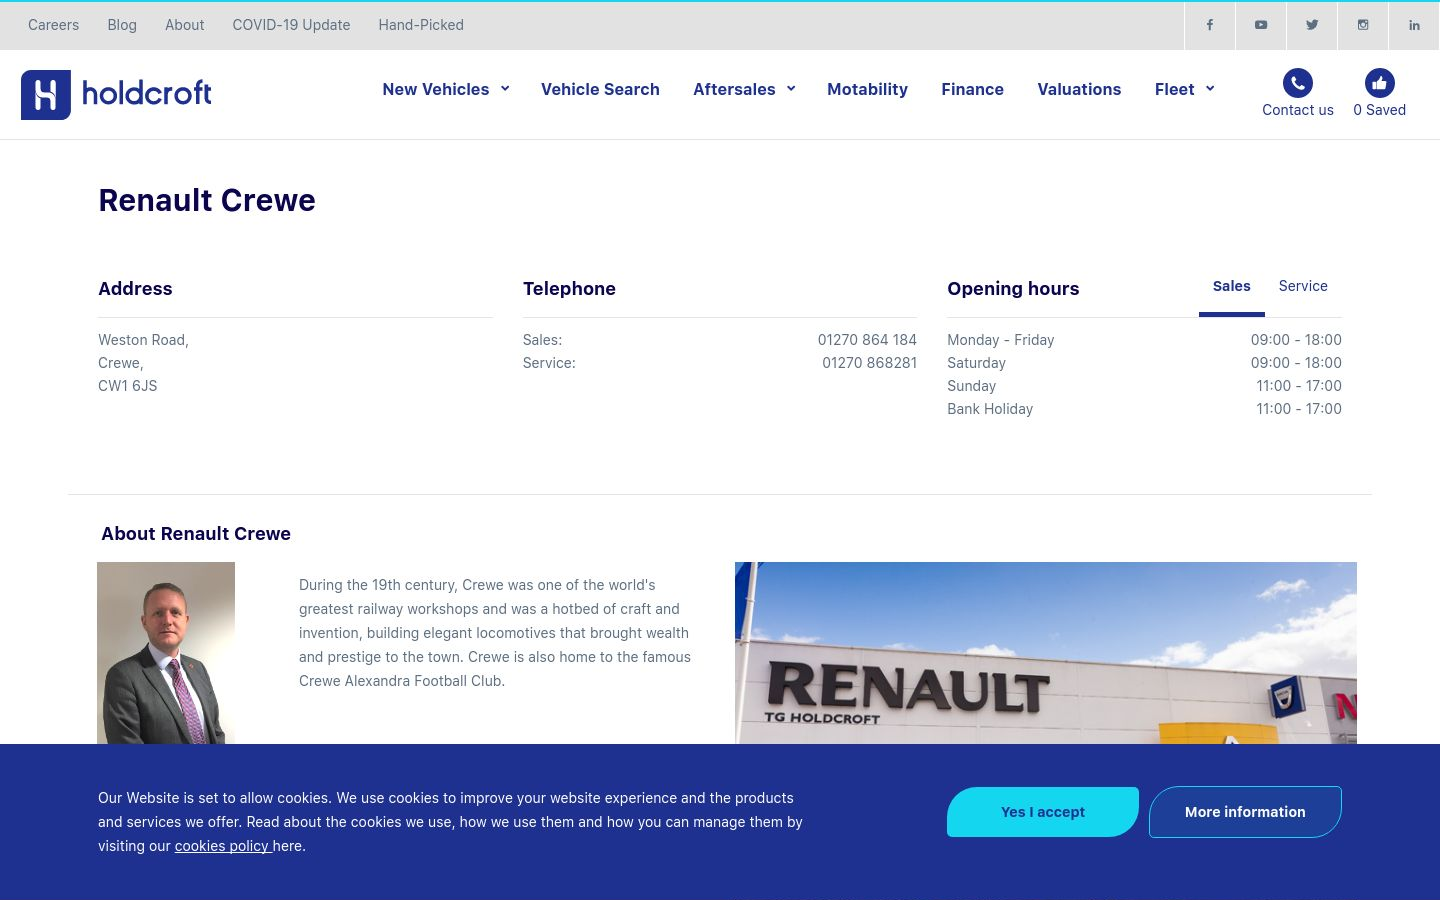Open the LinkedIn social icon
The image size is (1440, 900).
(1414, 25)
